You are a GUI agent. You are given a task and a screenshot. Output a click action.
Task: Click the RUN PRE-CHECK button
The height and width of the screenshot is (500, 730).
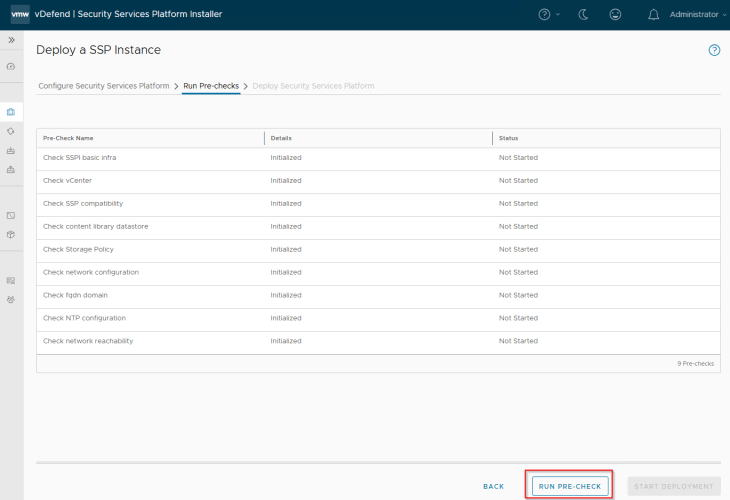569,486
